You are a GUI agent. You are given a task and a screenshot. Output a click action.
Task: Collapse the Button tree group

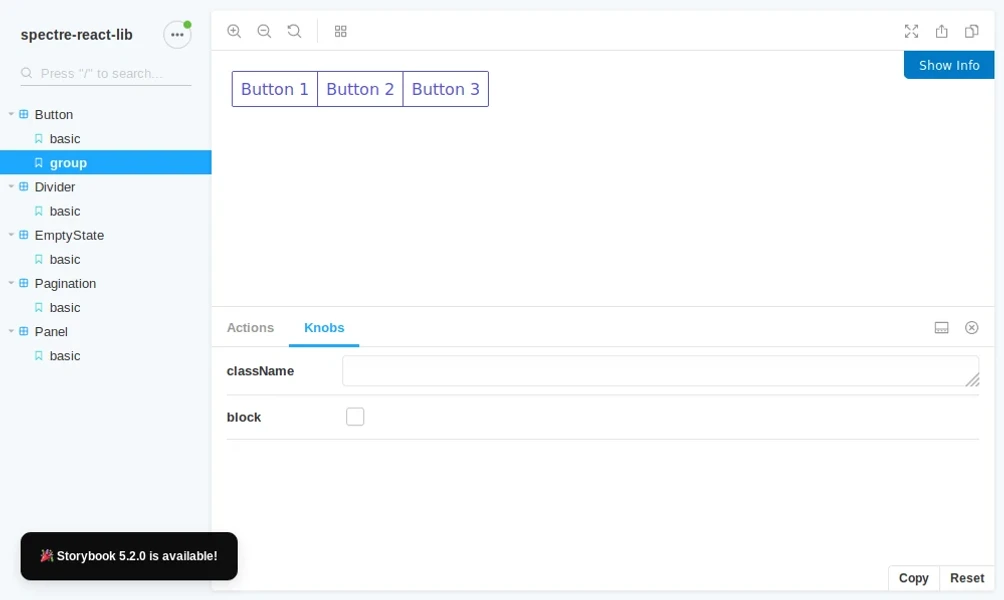click(x=11, y=115)
